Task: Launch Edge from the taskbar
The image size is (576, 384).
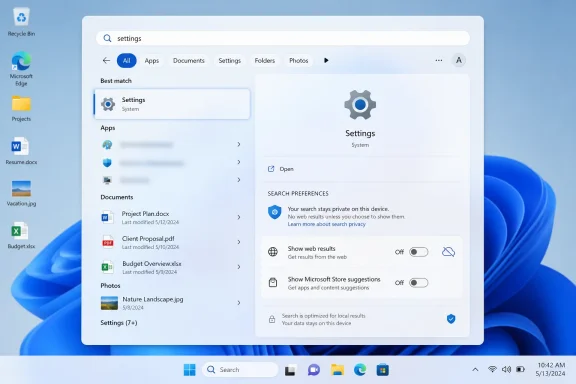Action: 360,370
